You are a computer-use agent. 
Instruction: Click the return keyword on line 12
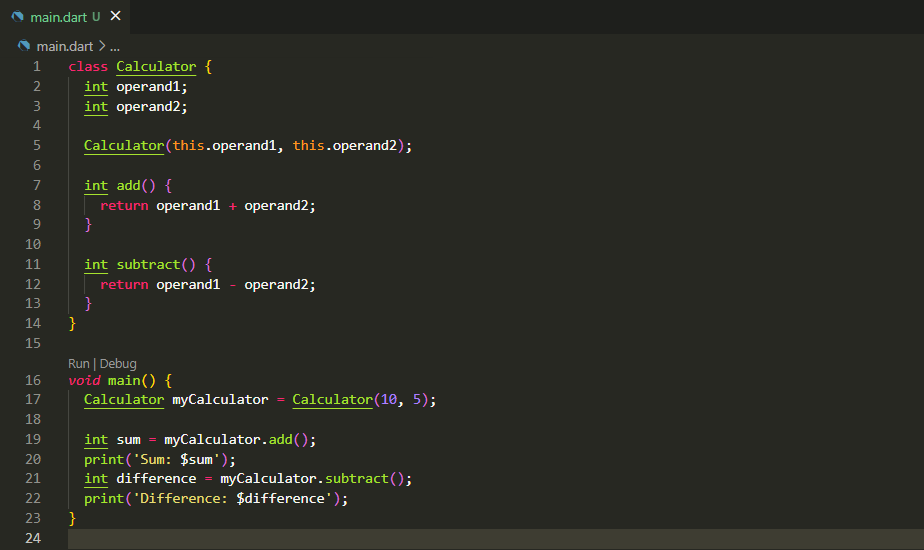[124, 285]
